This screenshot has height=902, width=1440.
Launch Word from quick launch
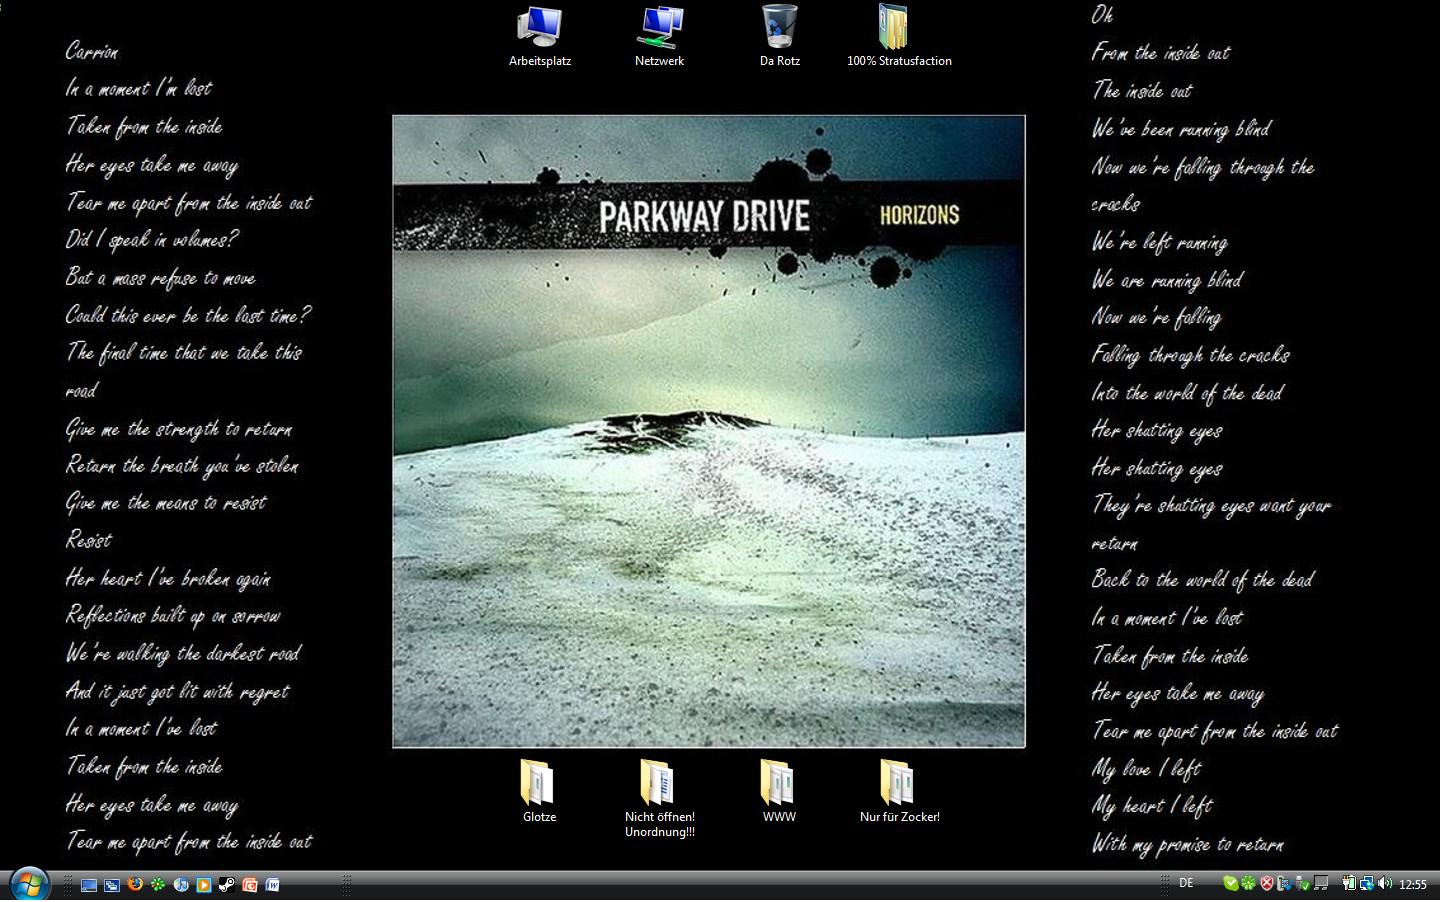click(272, 885)
